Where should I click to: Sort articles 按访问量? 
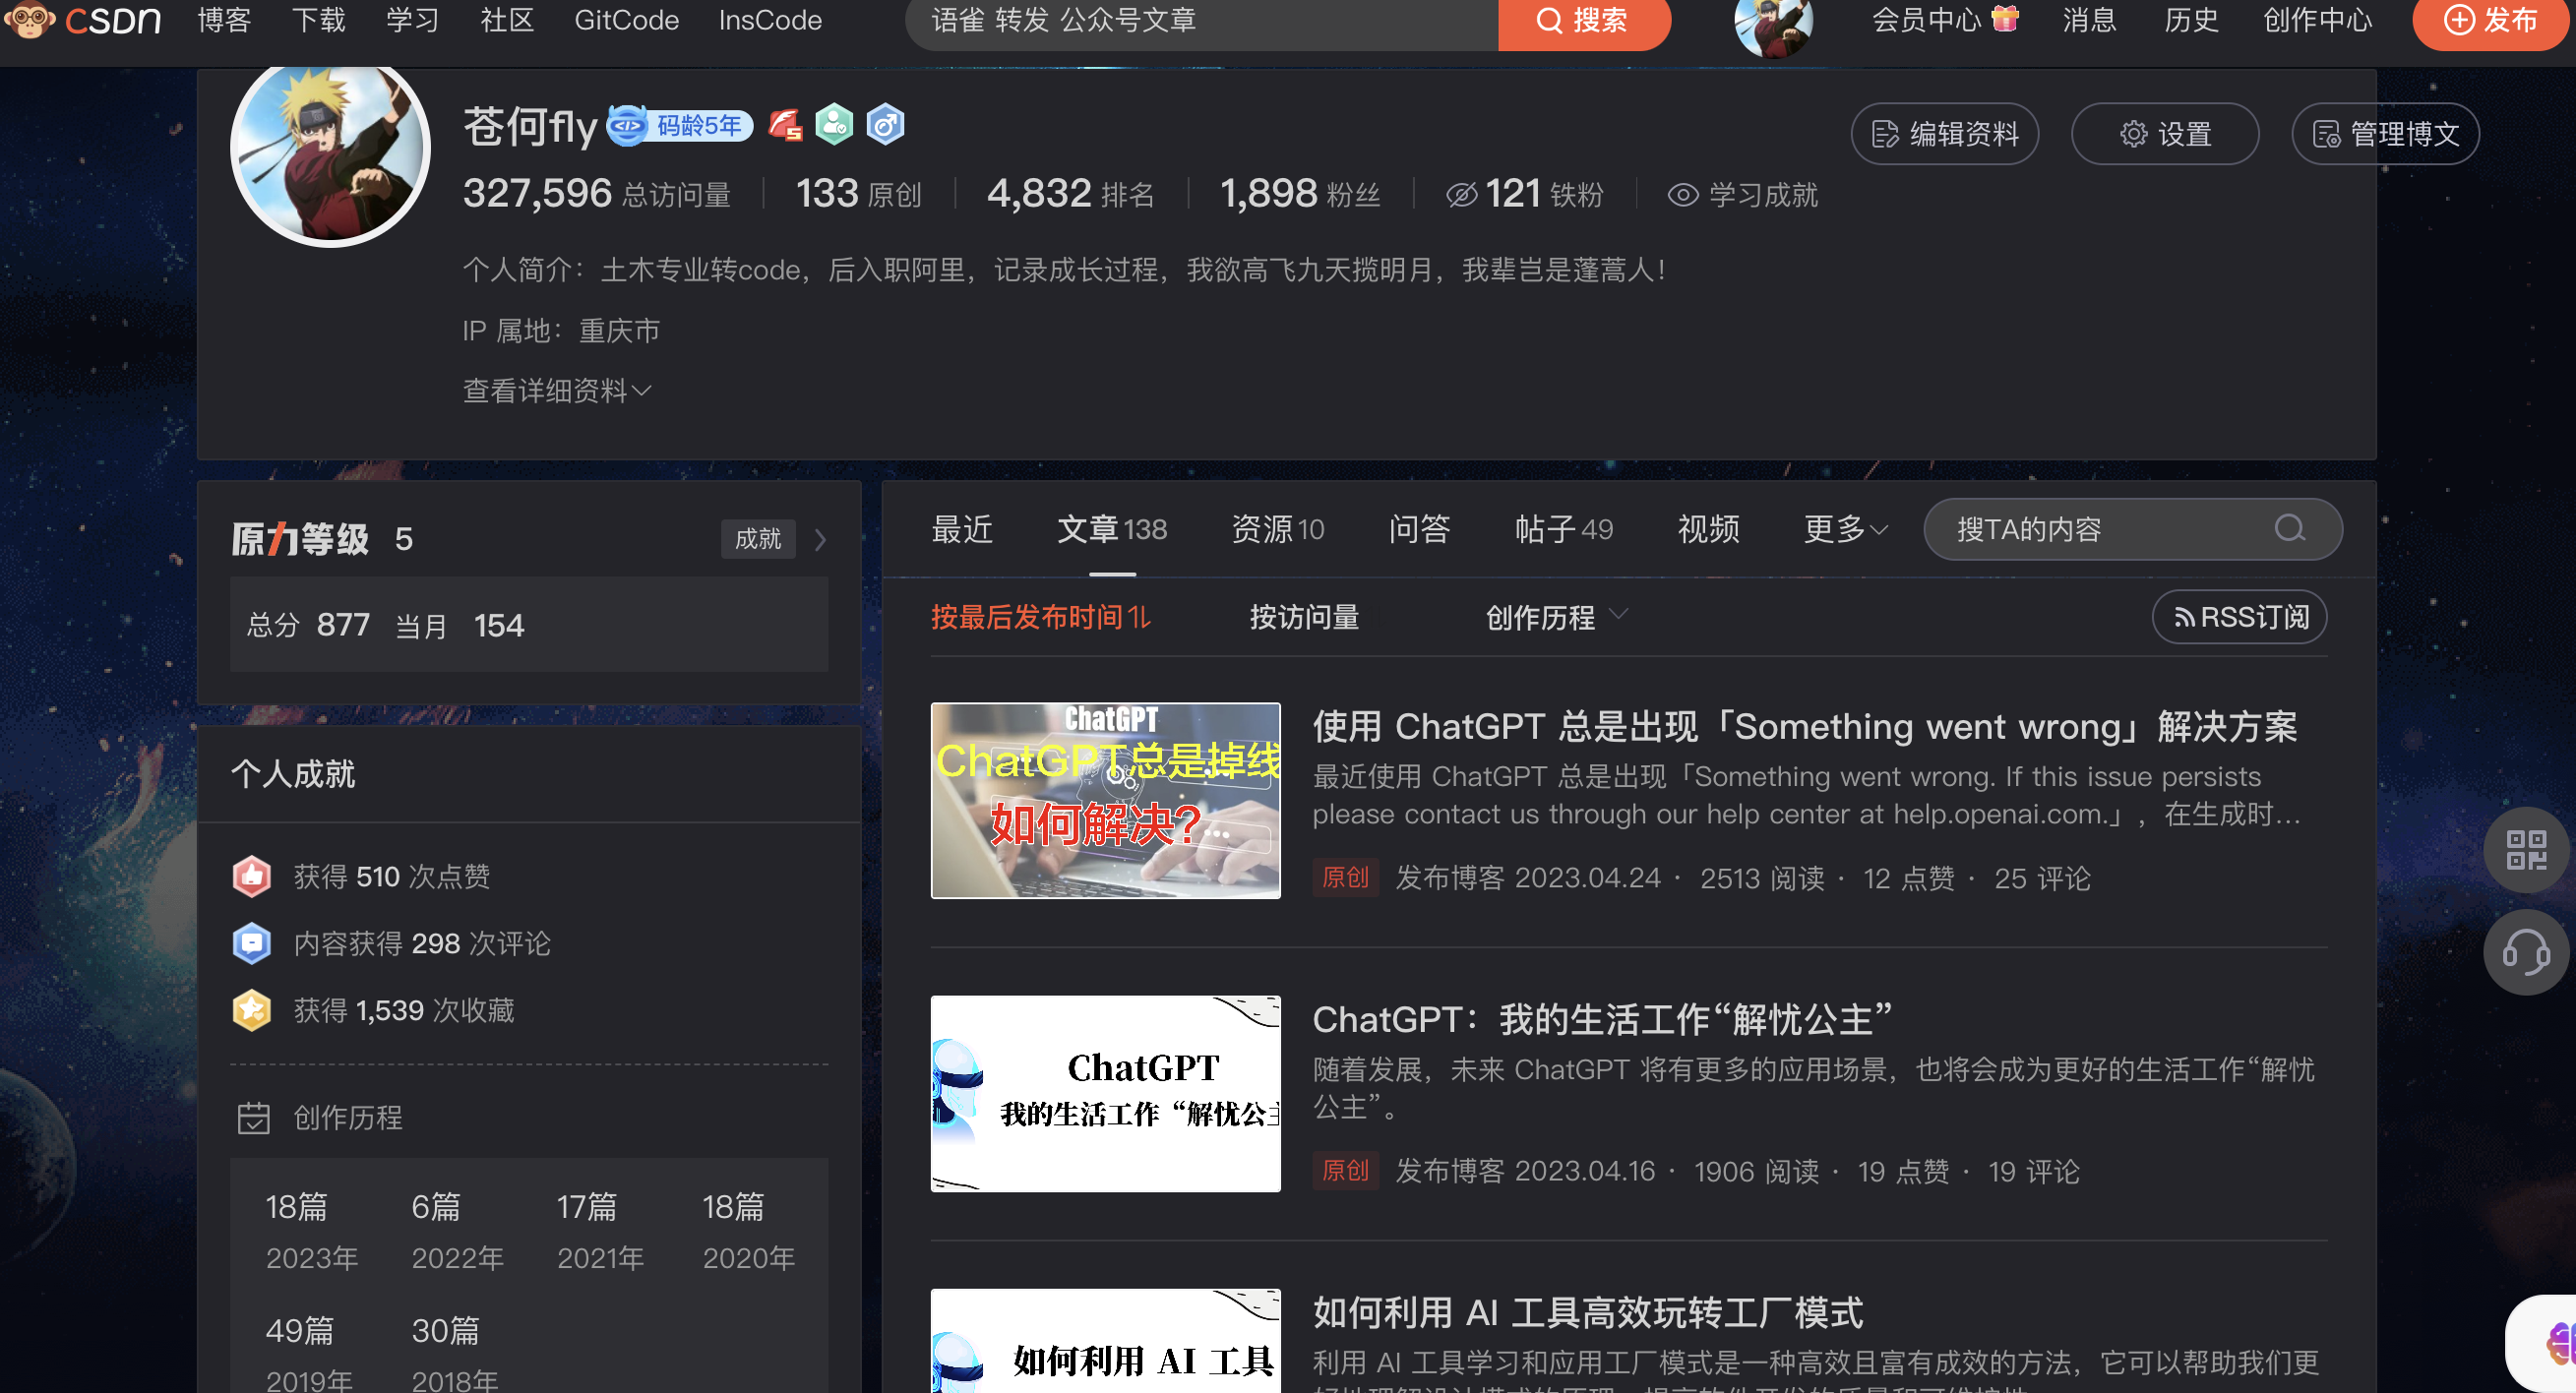[x=1304, y=617]
